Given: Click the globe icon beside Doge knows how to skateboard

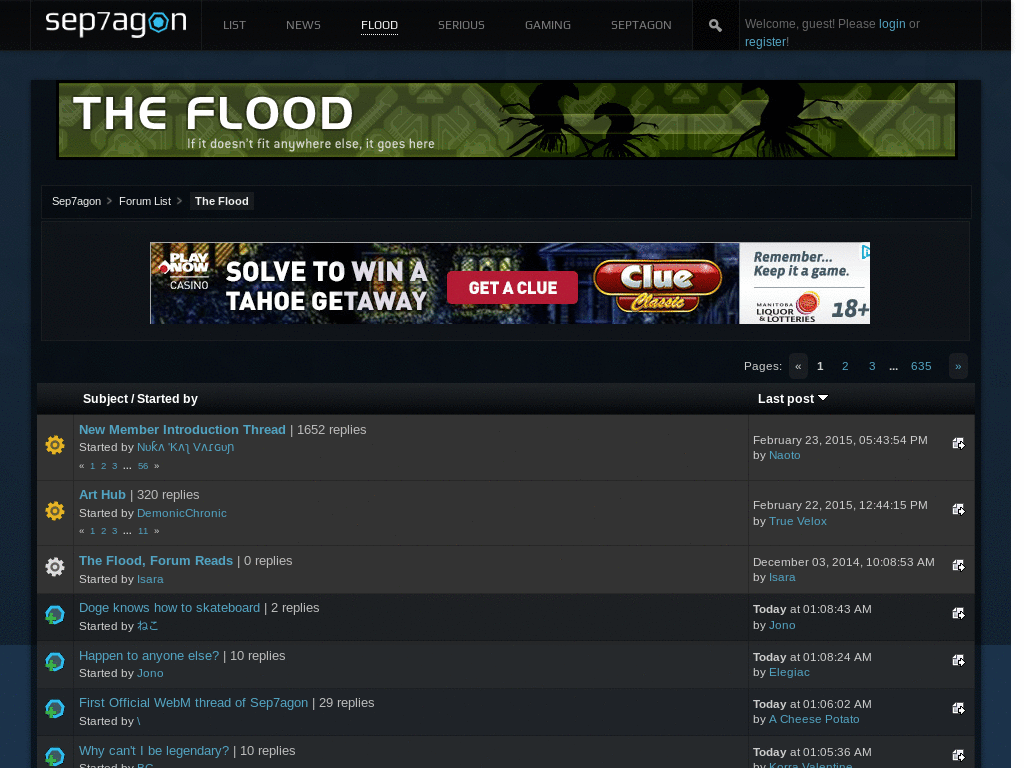Looking at the screenshot, I should click(x=54, y=614).
